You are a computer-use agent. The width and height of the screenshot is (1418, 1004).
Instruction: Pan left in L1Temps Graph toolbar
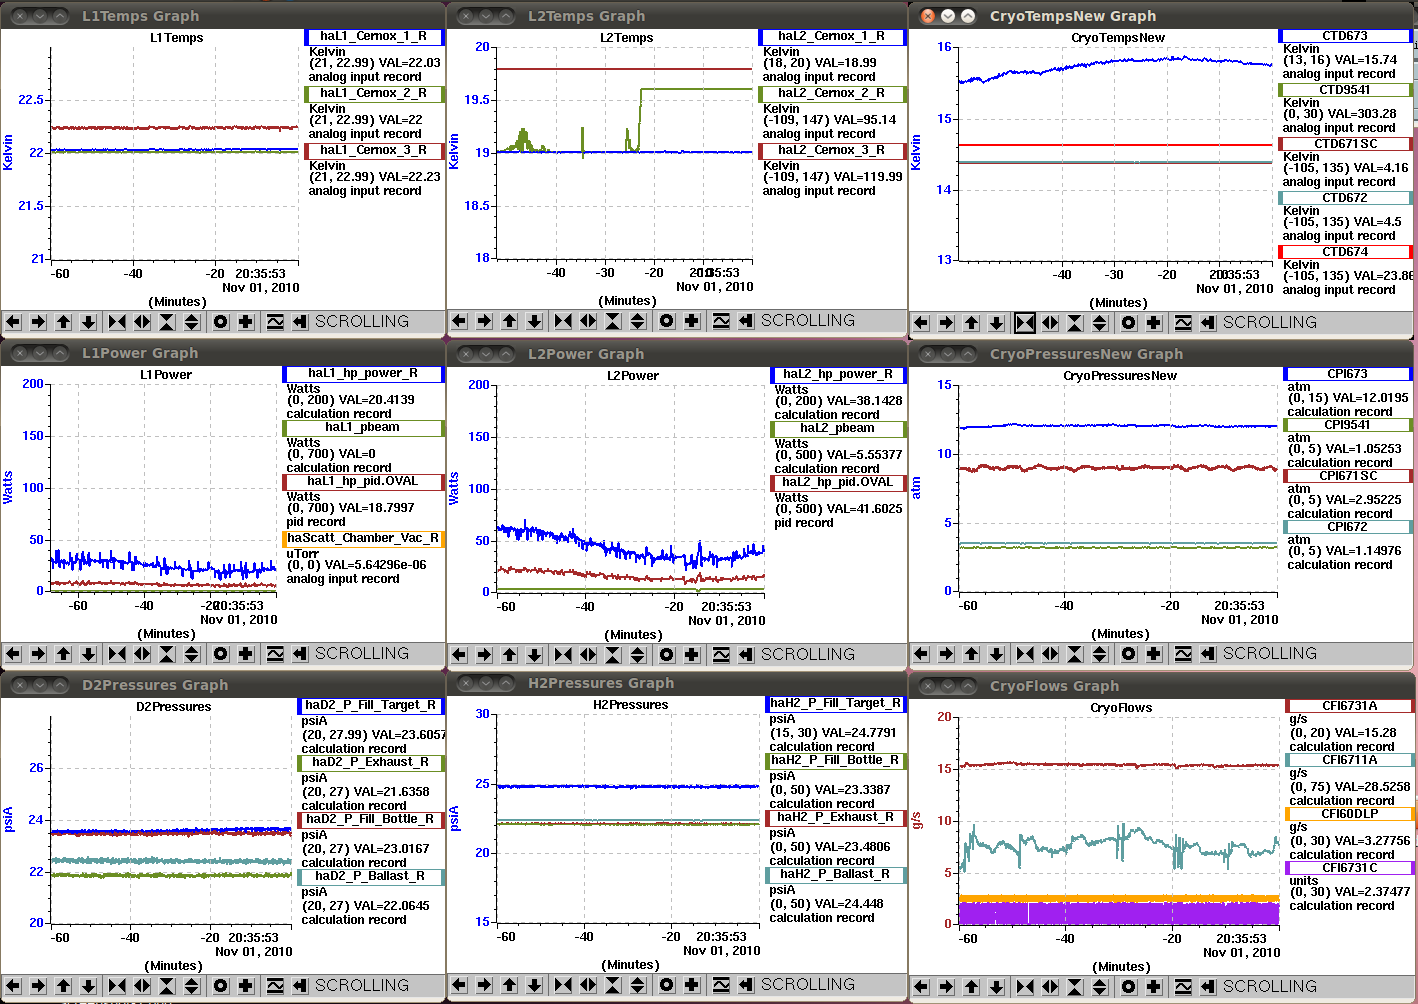point(13,322)
